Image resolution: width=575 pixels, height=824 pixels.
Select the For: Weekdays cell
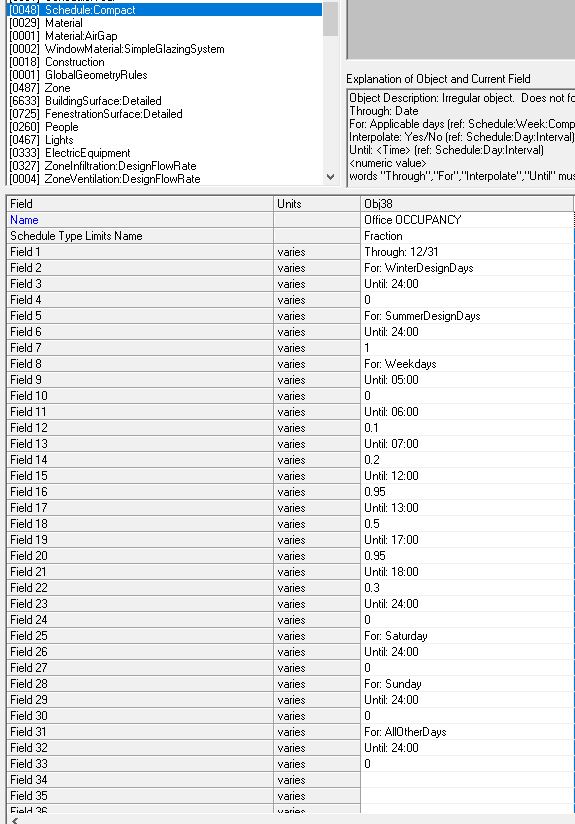(467, 364)
